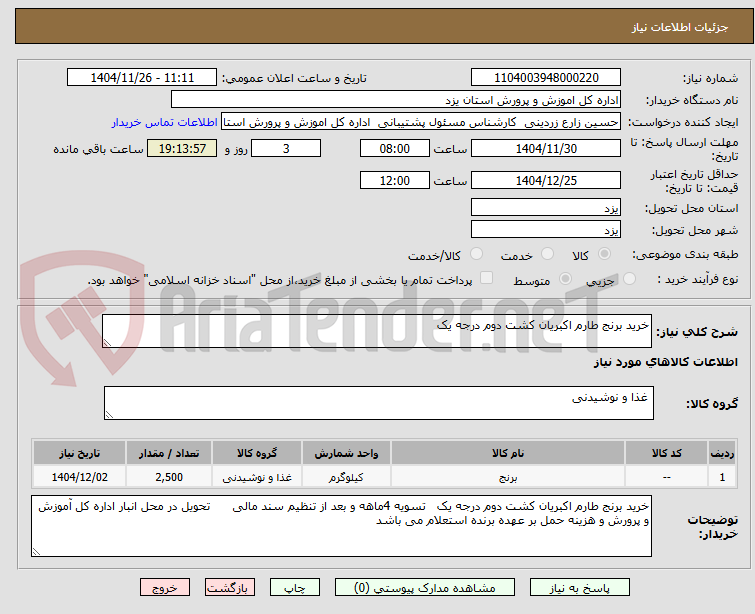Select the کالا radio button

tap(605, 254)
